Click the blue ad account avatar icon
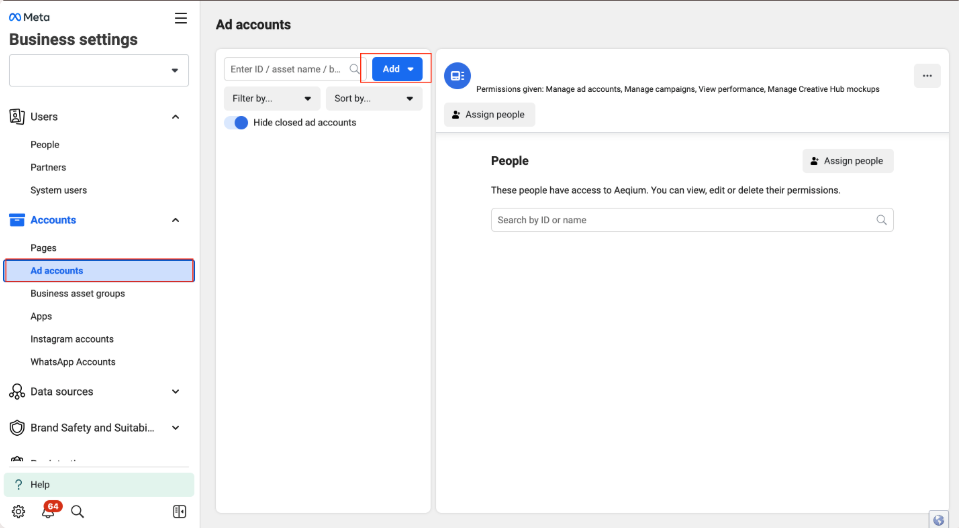959x528 pixels. pos(457,75)
